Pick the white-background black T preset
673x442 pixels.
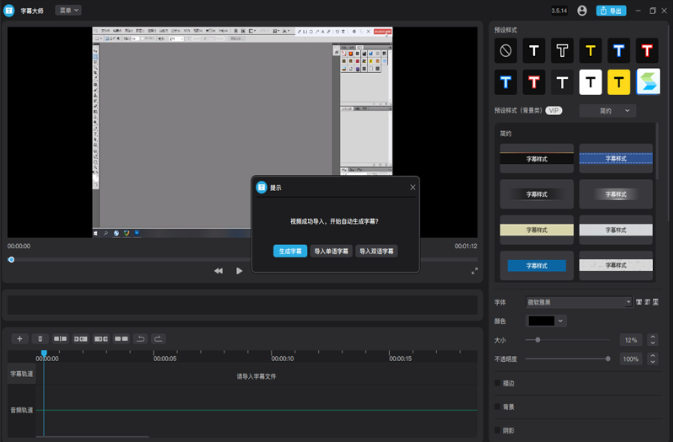[591, 82]
